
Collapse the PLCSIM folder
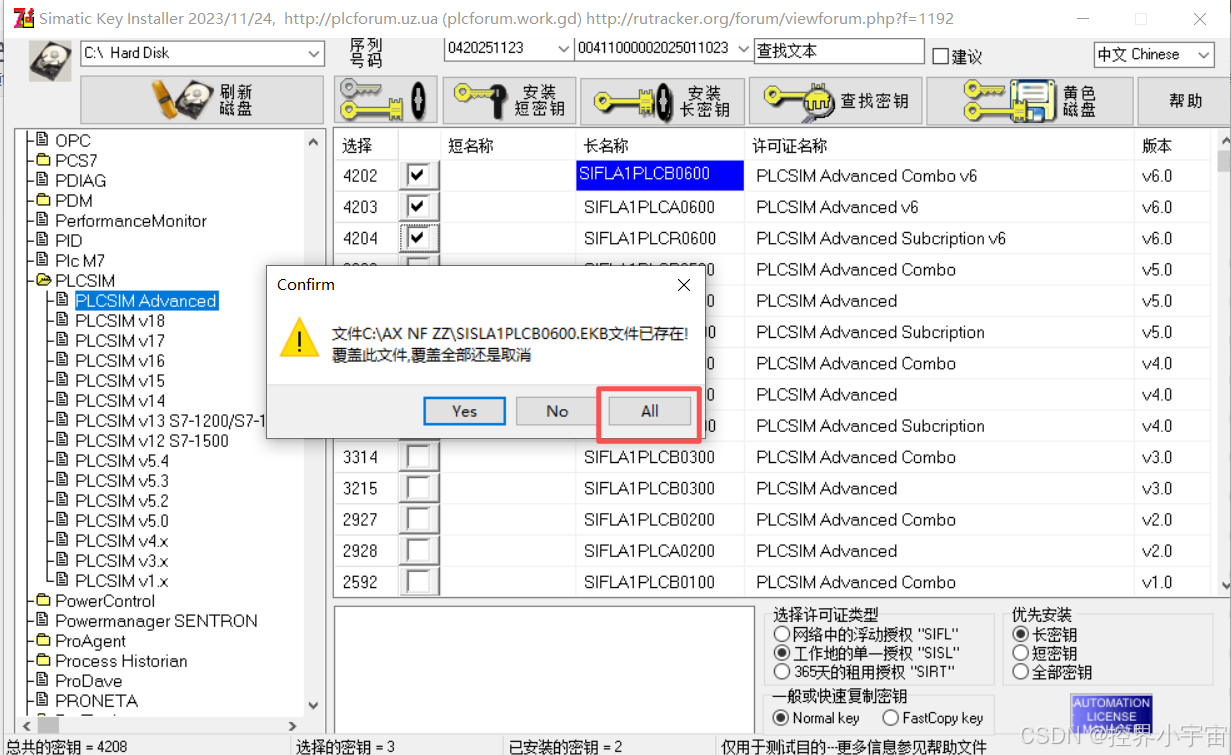coord(42,281)
